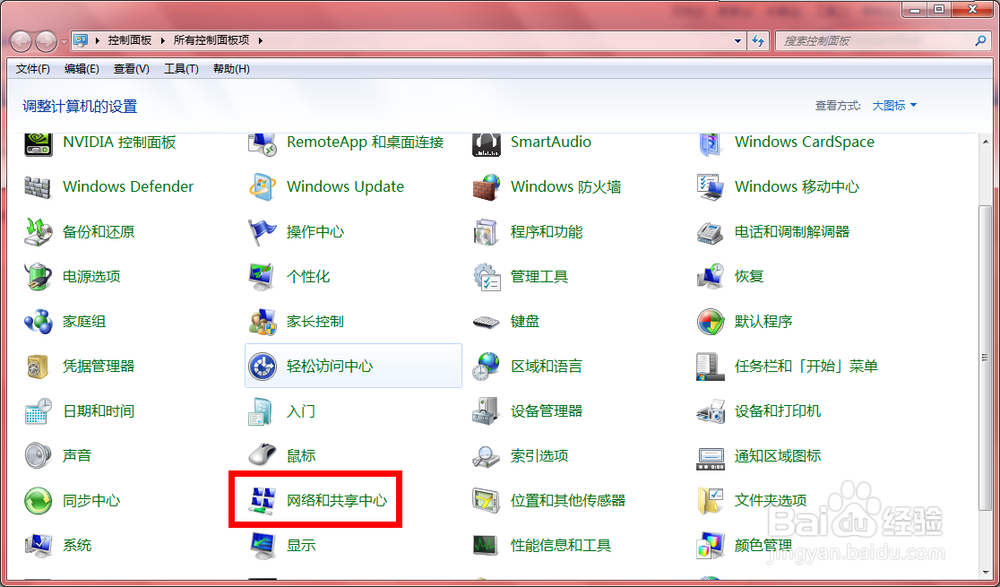Refresh the page with the refresh button
The height and width of the screenshot is (587, 1000).
760,40
